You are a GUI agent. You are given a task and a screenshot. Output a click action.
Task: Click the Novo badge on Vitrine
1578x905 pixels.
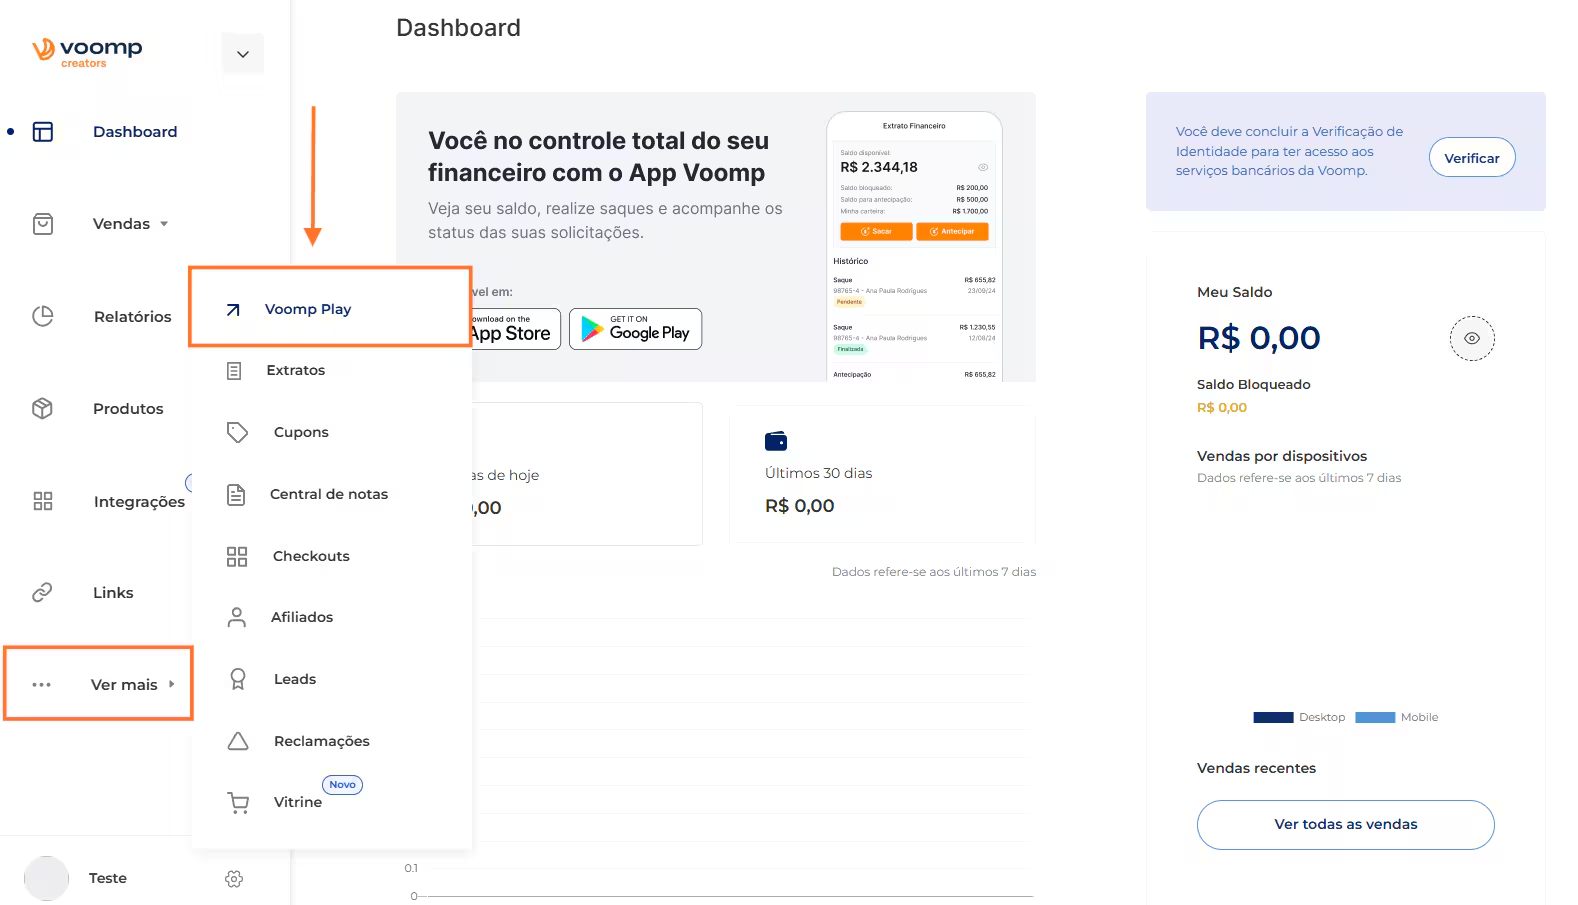[342, 785]
